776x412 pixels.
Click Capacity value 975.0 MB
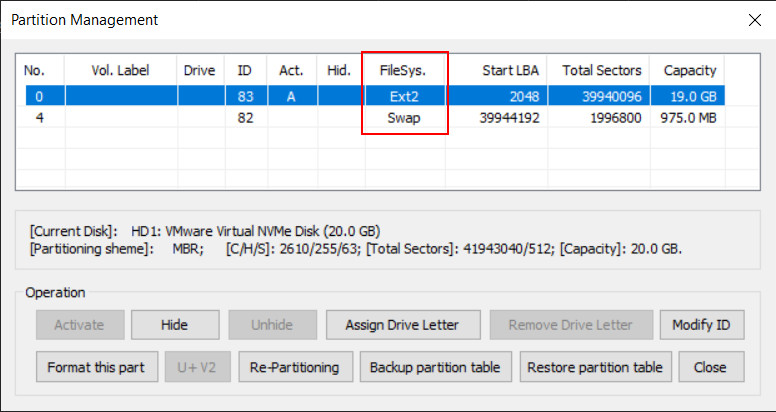tap(688, 117)
